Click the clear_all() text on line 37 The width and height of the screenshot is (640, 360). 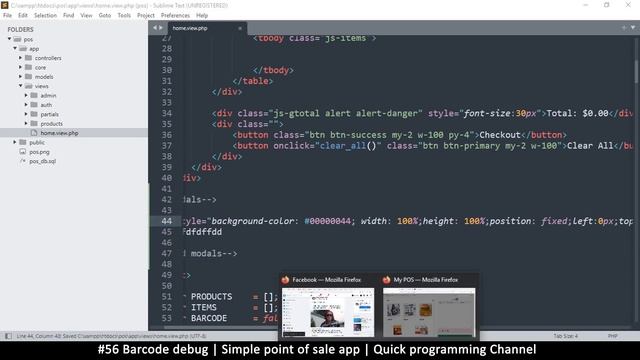[348, 146]
